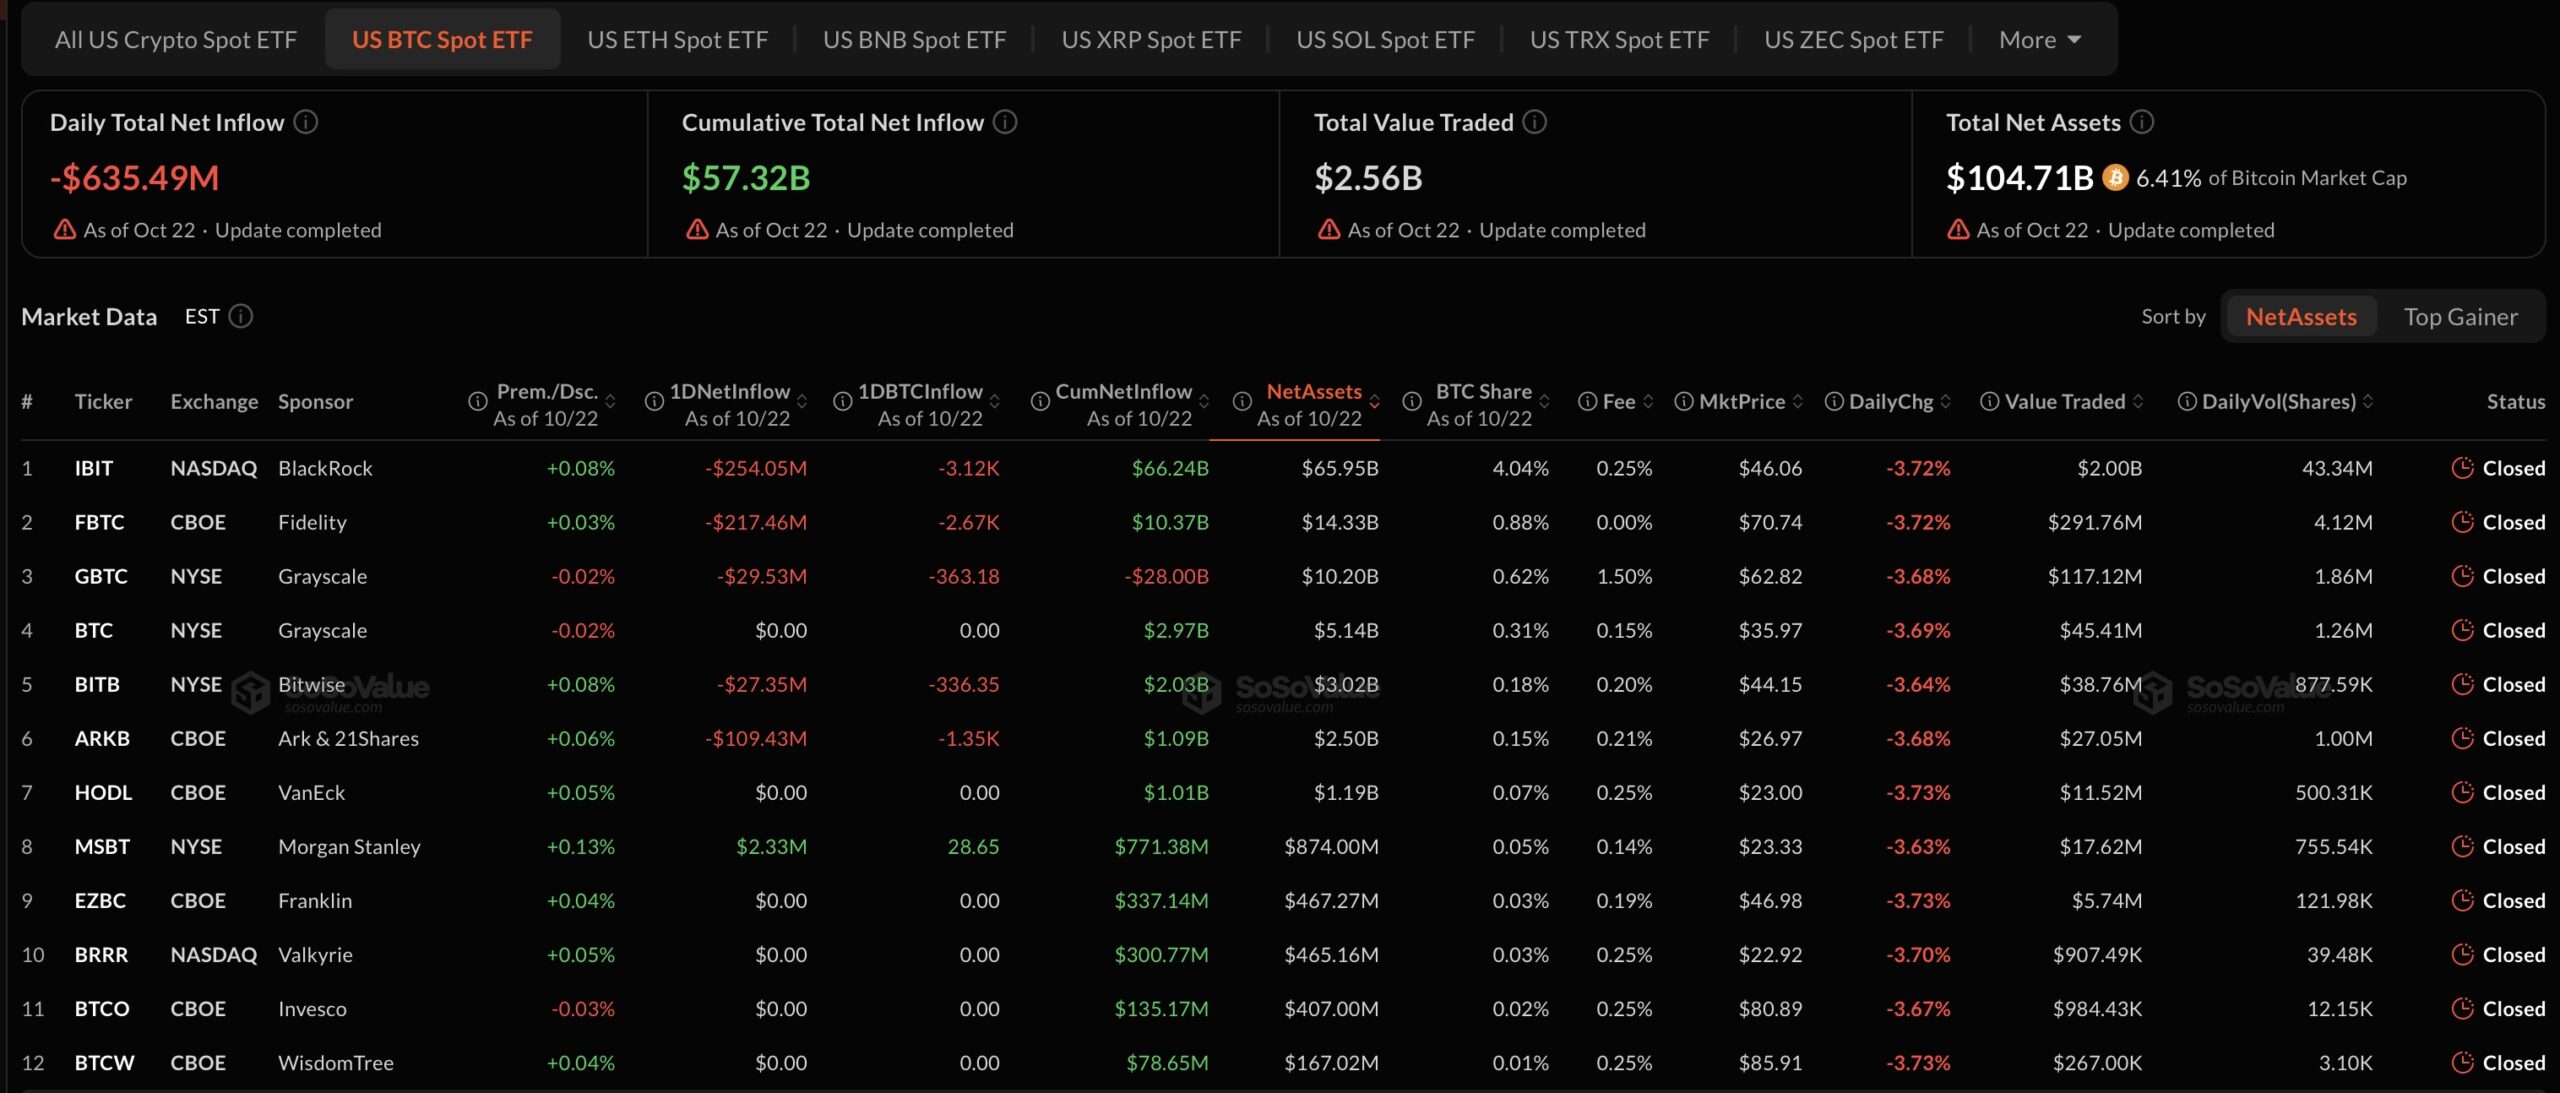2560x1093 pixels.
Task: Open the info icon for the Value Traded column
Action: pyautogui.click(x=1990, y=401)
